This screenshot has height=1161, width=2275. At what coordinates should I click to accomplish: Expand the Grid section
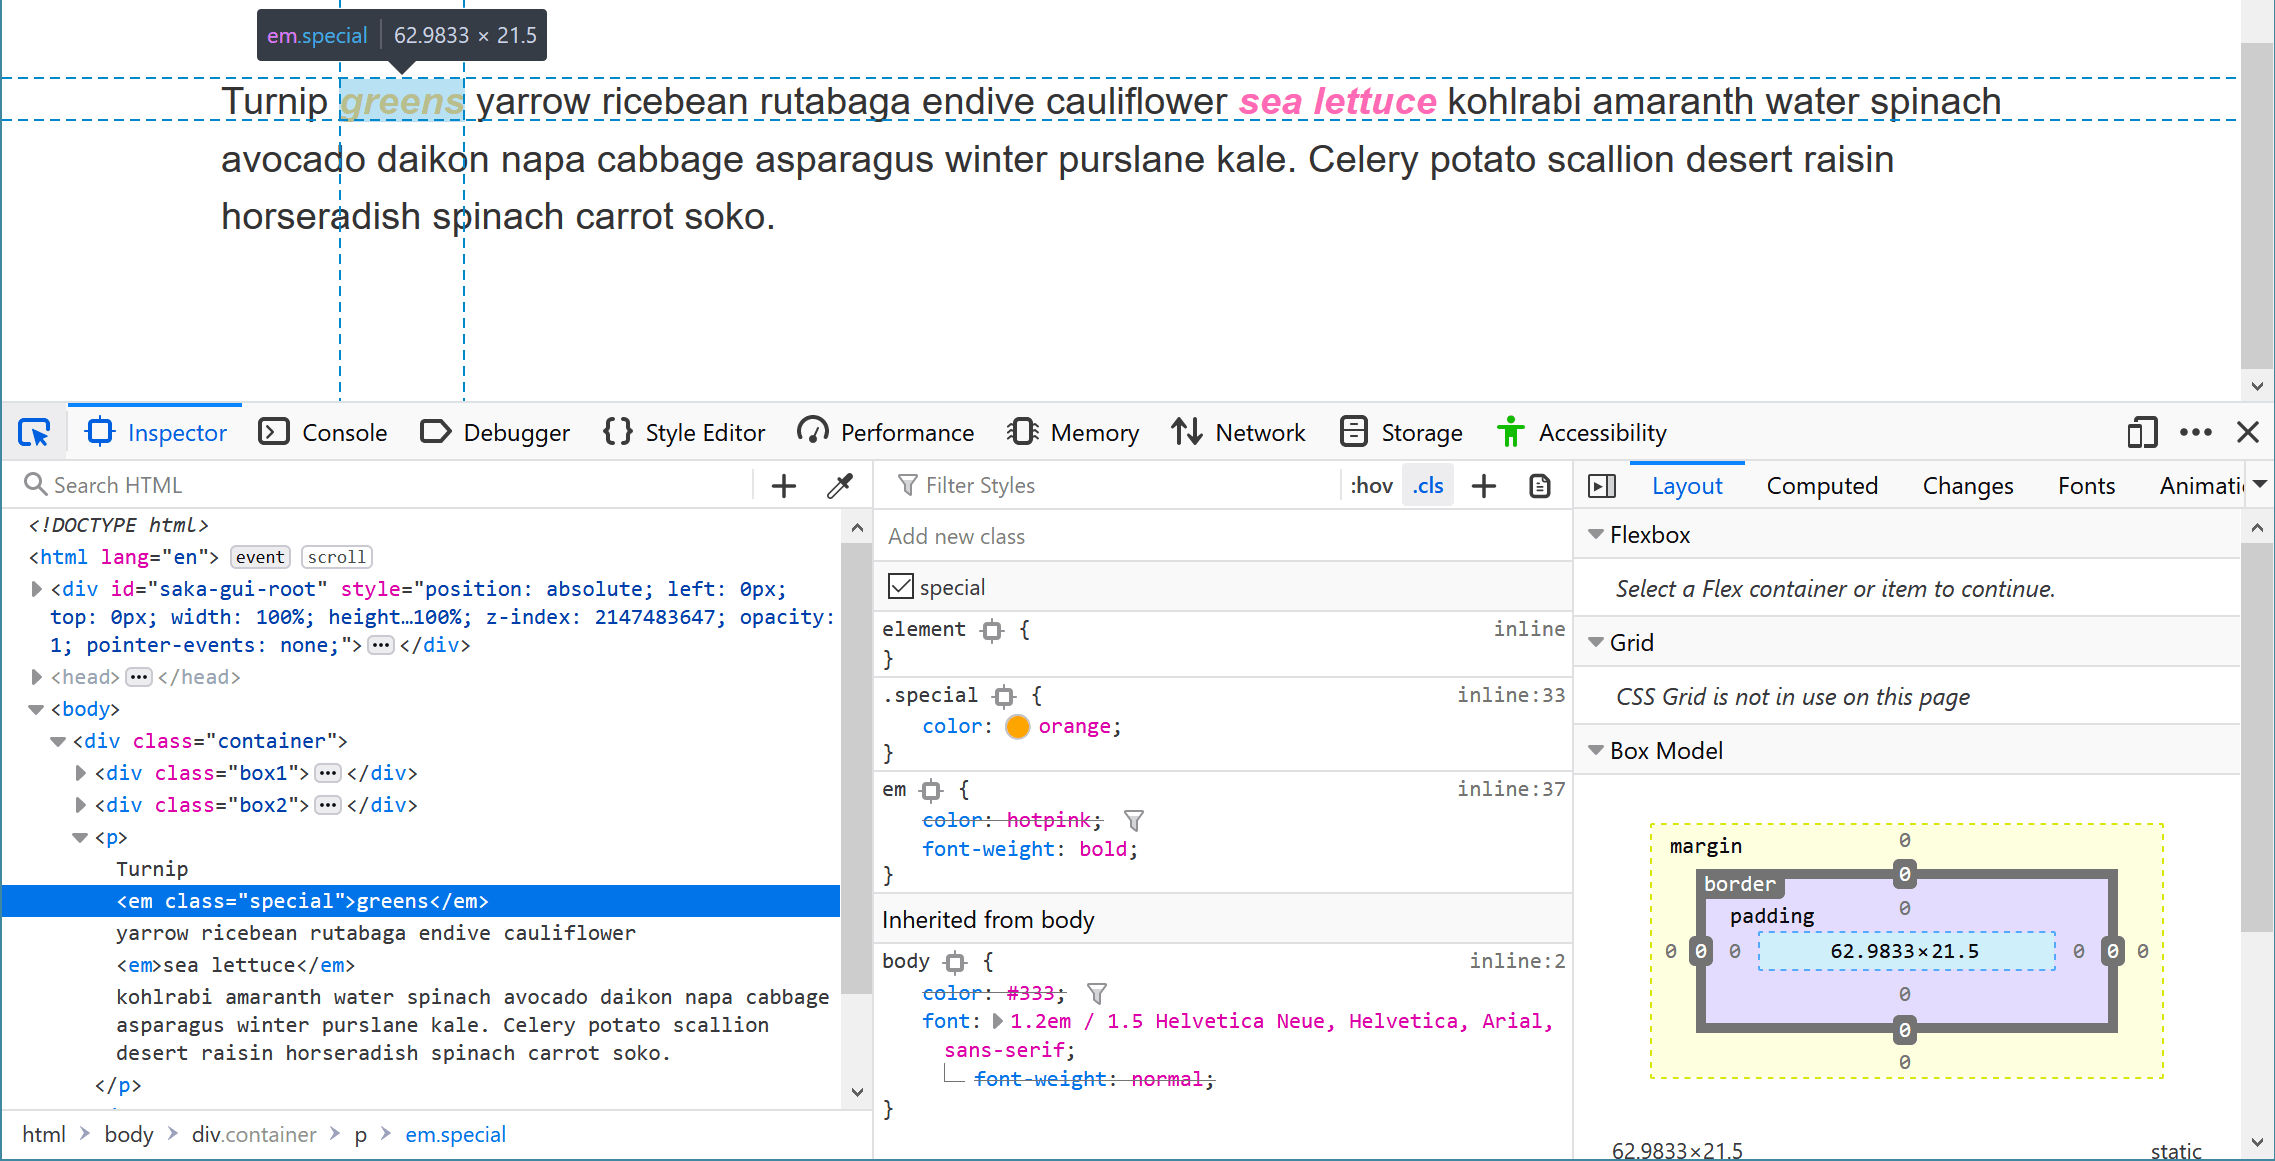point(1599,643)
